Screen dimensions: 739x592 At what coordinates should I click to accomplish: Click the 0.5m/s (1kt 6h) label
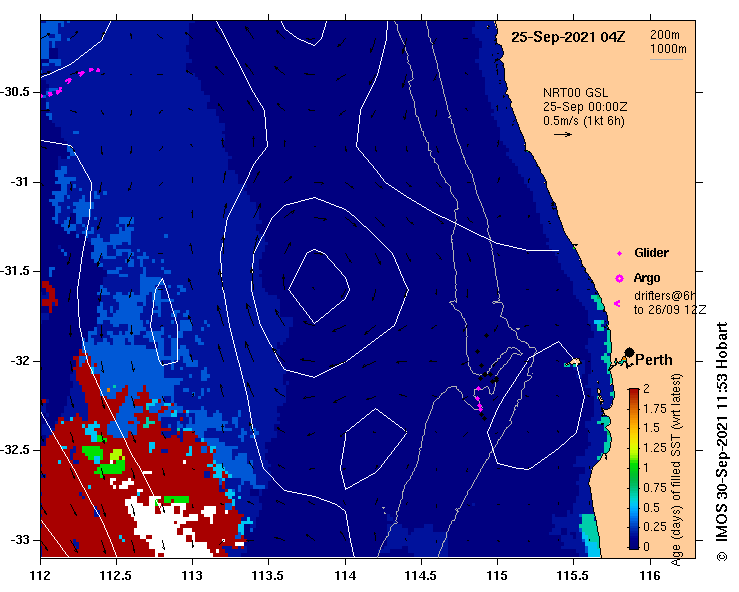pos(583,121)
